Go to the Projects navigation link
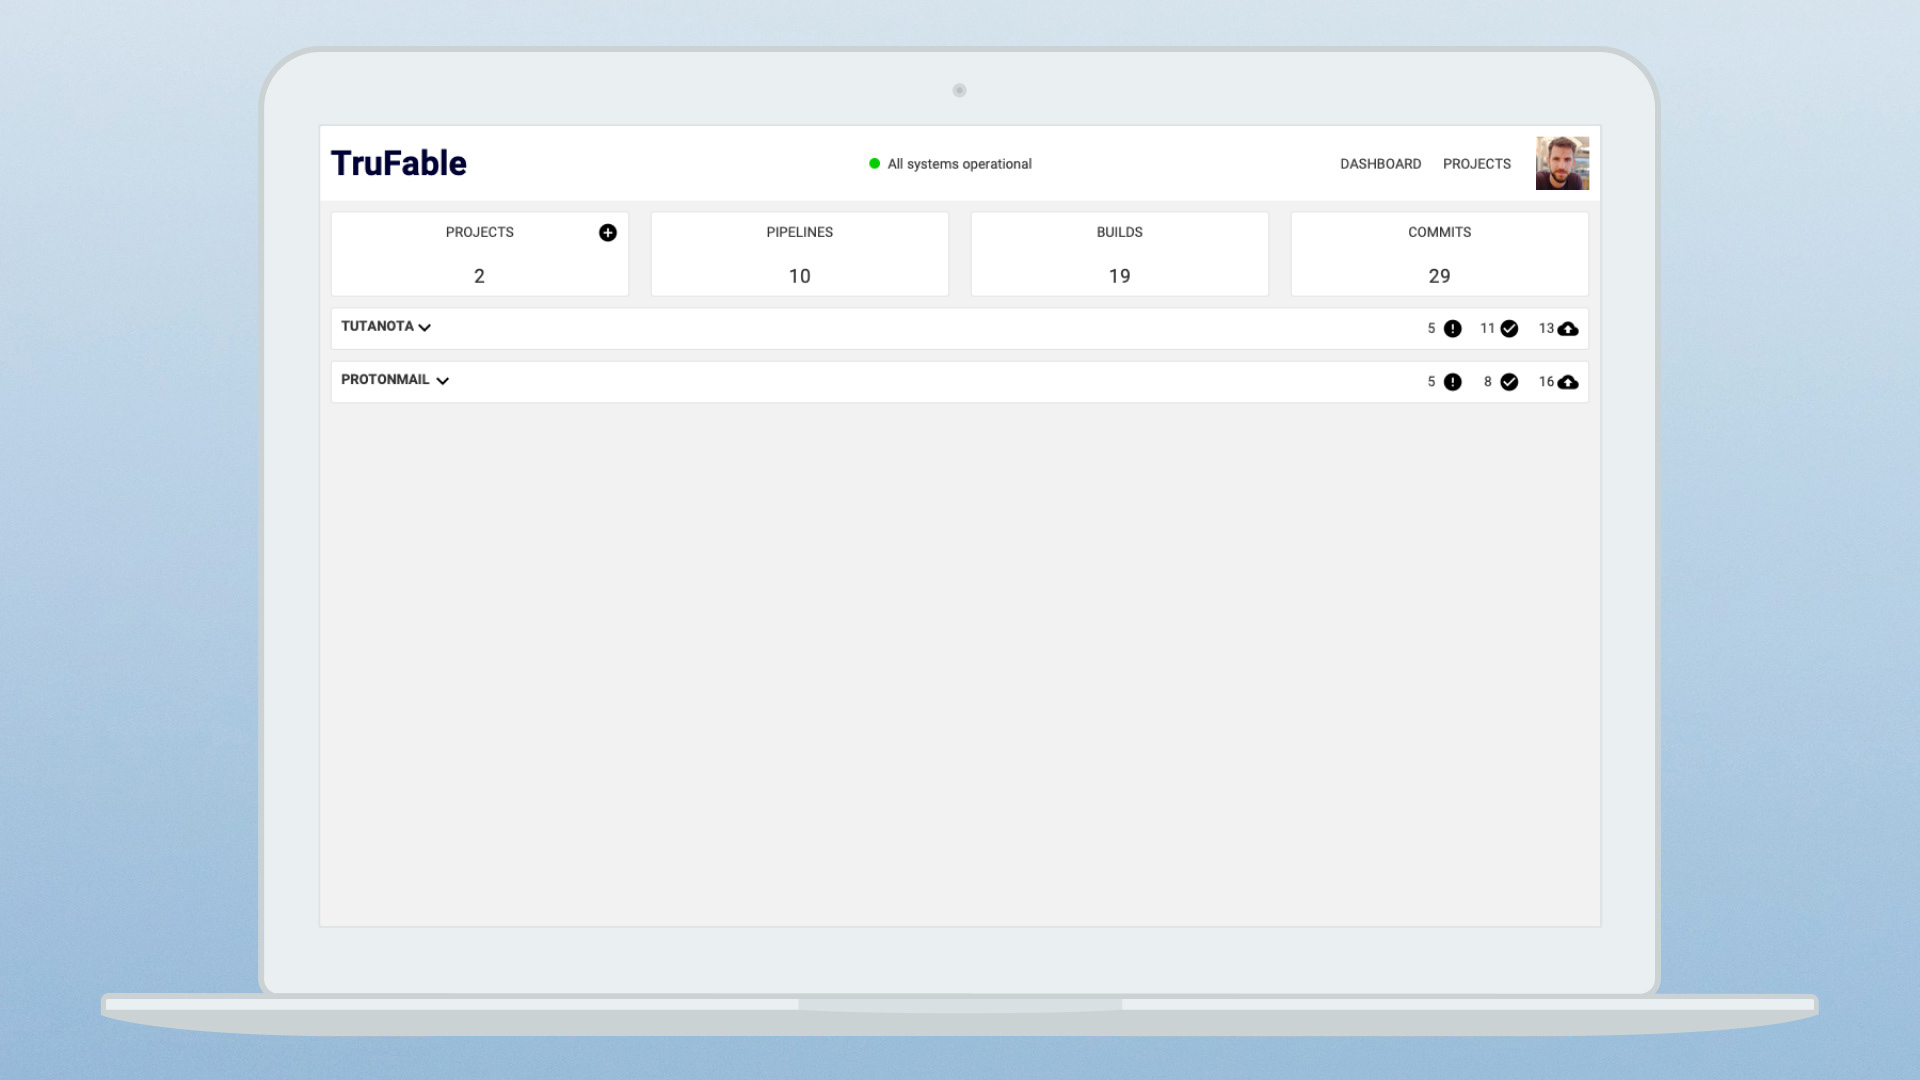The height and width of the screenshot is (1080, 1920). [x=1476, y=164]
